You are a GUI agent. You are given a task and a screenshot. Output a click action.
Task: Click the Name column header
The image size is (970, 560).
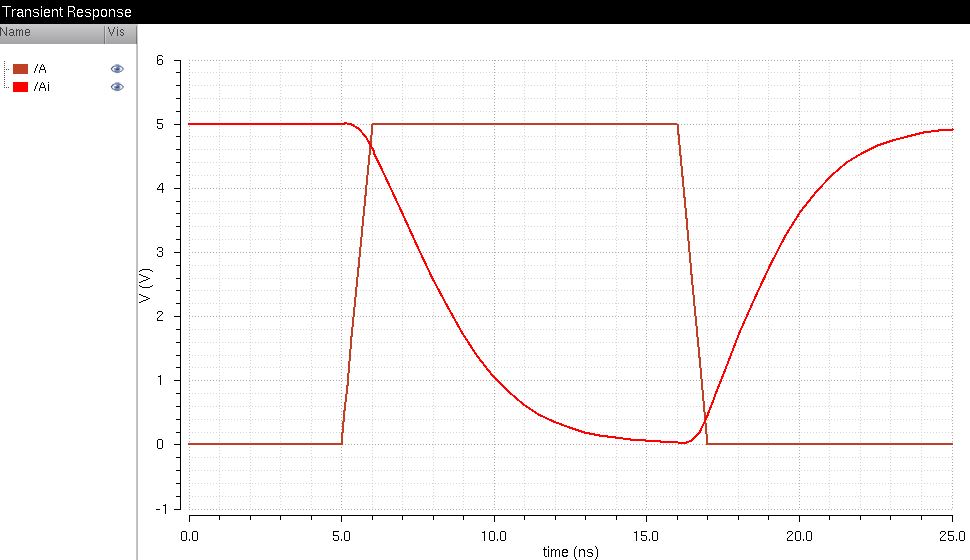coord(52,33)
